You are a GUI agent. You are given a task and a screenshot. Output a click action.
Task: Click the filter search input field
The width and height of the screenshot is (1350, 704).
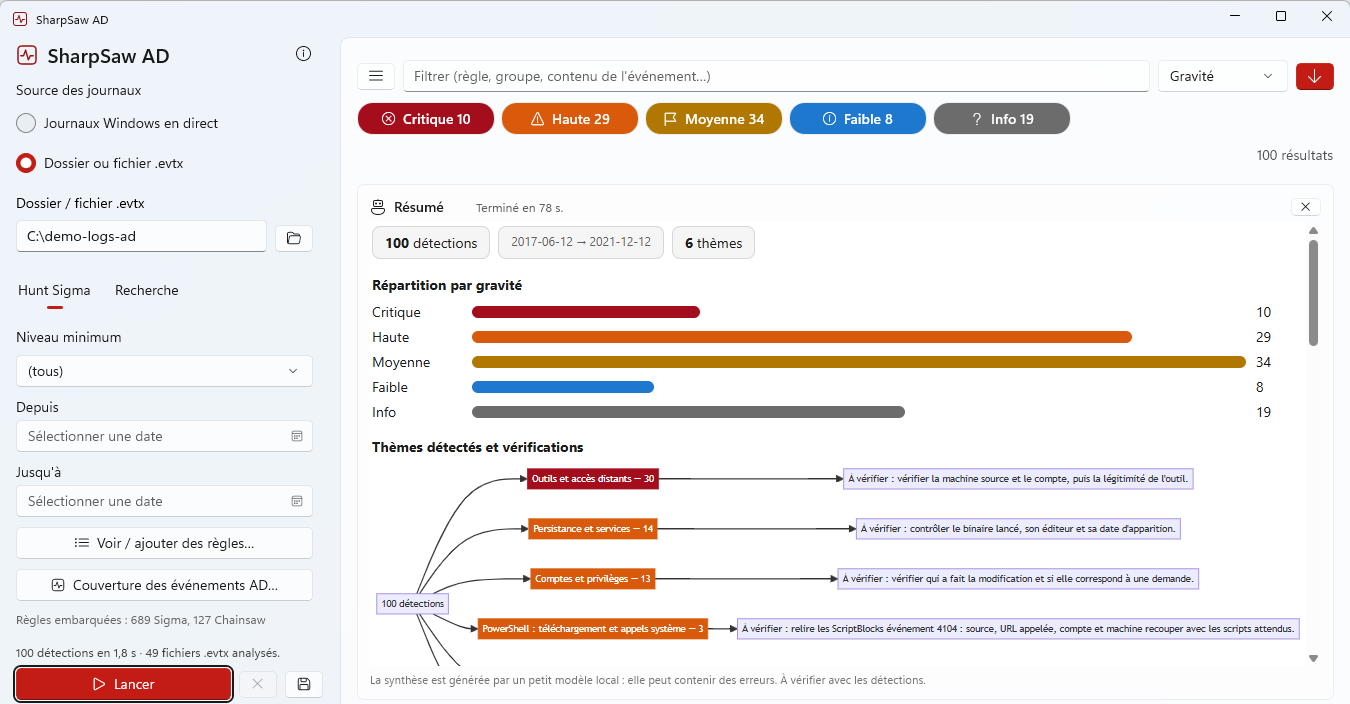click(x=776, y=76)
